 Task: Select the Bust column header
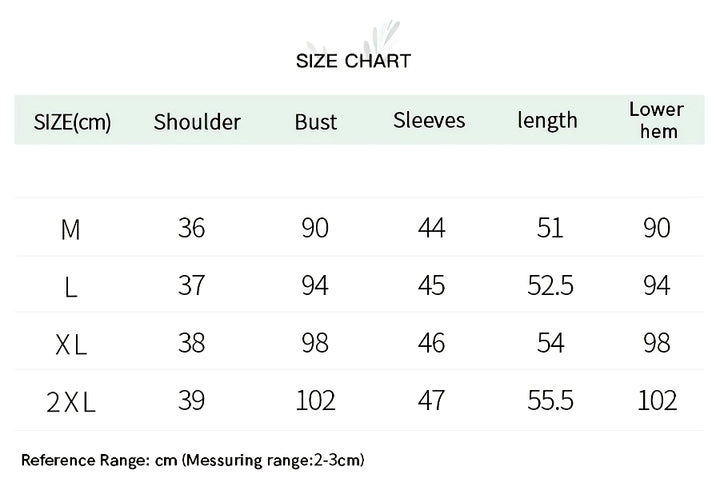316,122
